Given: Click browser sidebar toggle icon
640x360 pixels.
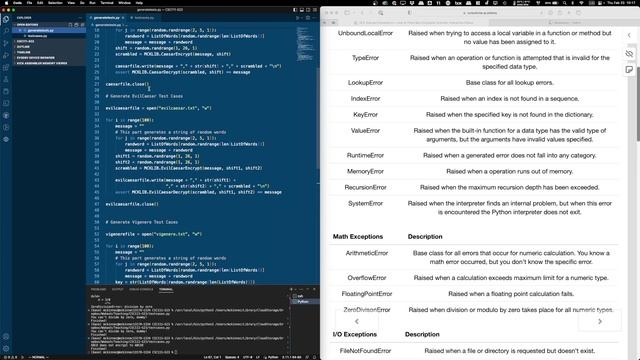Looking at the screenshot, I should pyautogui.click(x=347, y=13).
